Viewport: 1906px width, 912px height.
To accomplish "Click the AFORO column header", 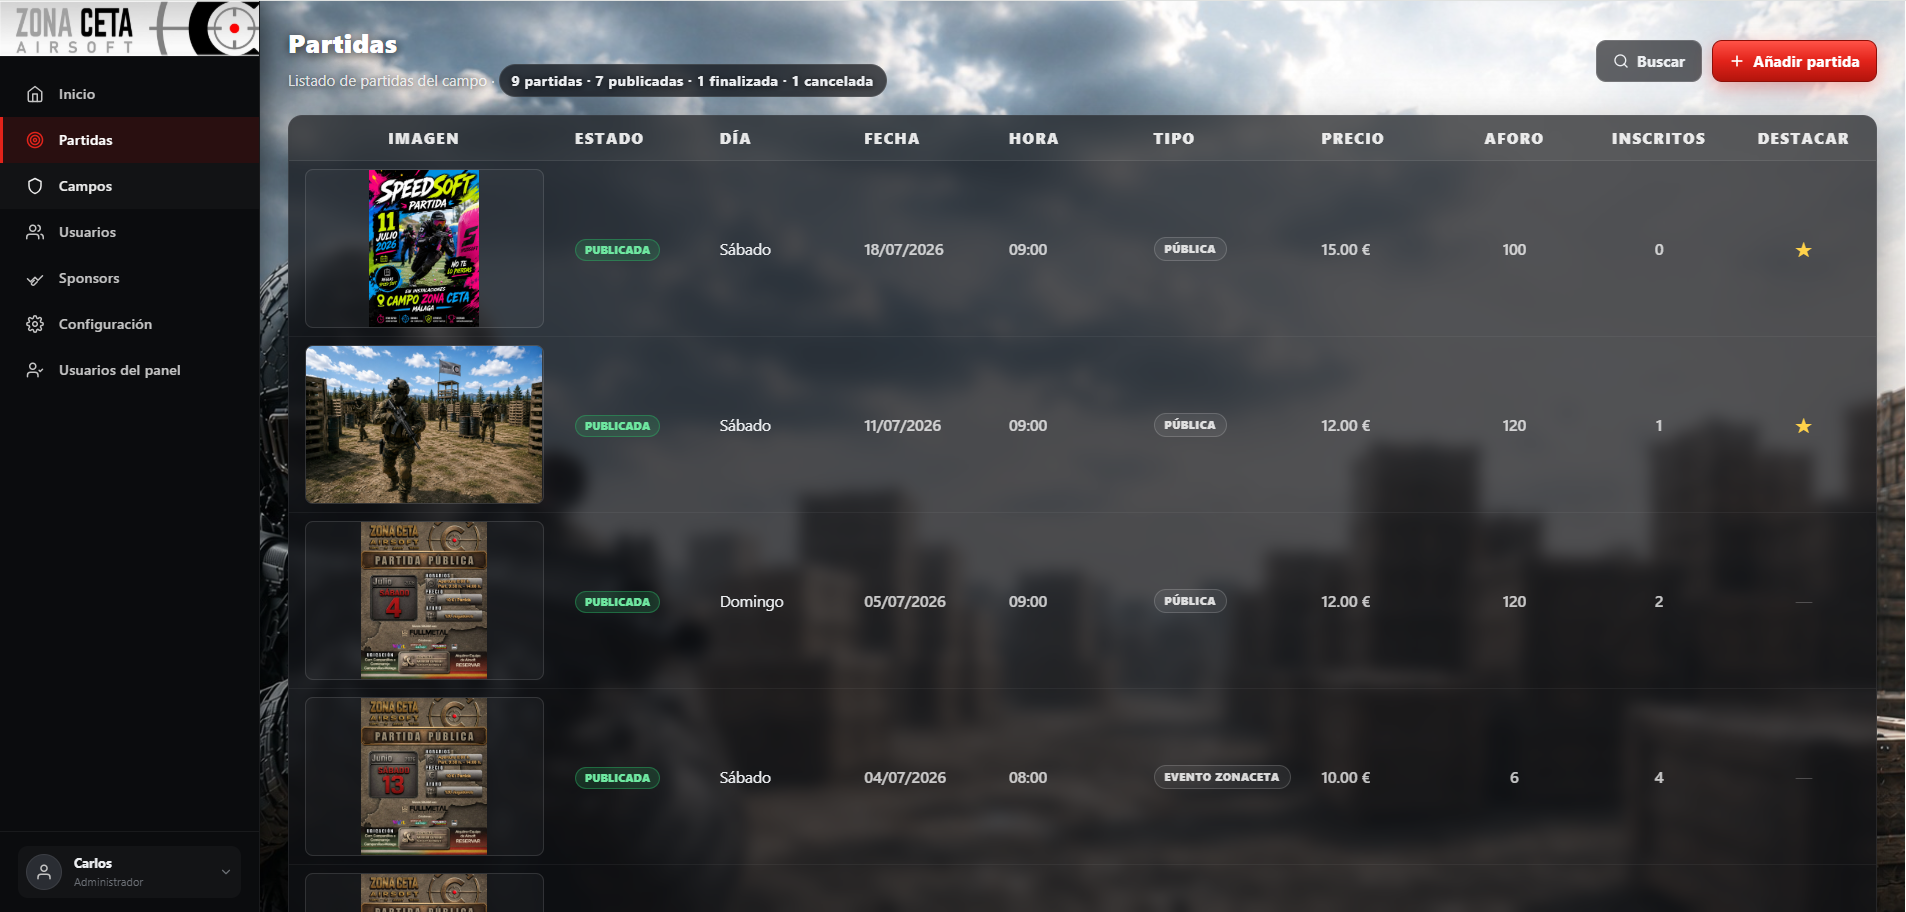I will click(x=1514, y=139).
